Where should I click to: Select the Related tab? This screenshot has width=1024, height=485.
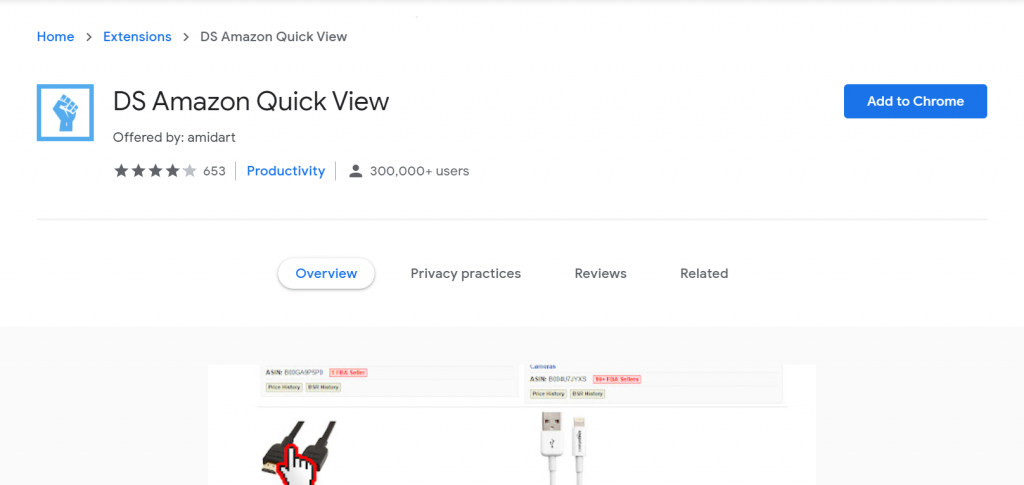[704, 274]
